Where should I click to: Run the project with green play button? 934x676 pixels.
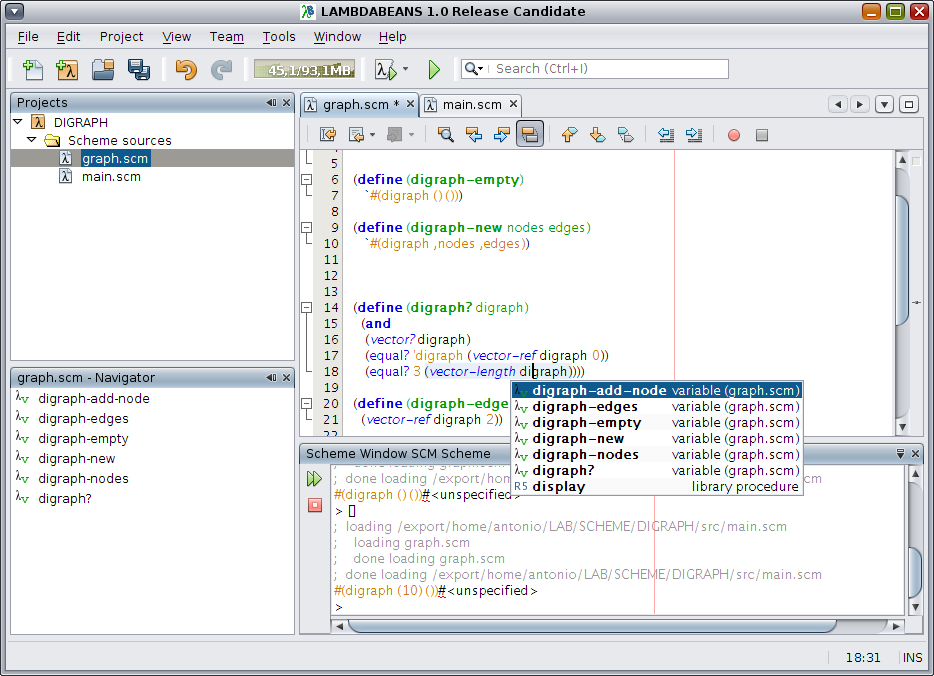434,70
